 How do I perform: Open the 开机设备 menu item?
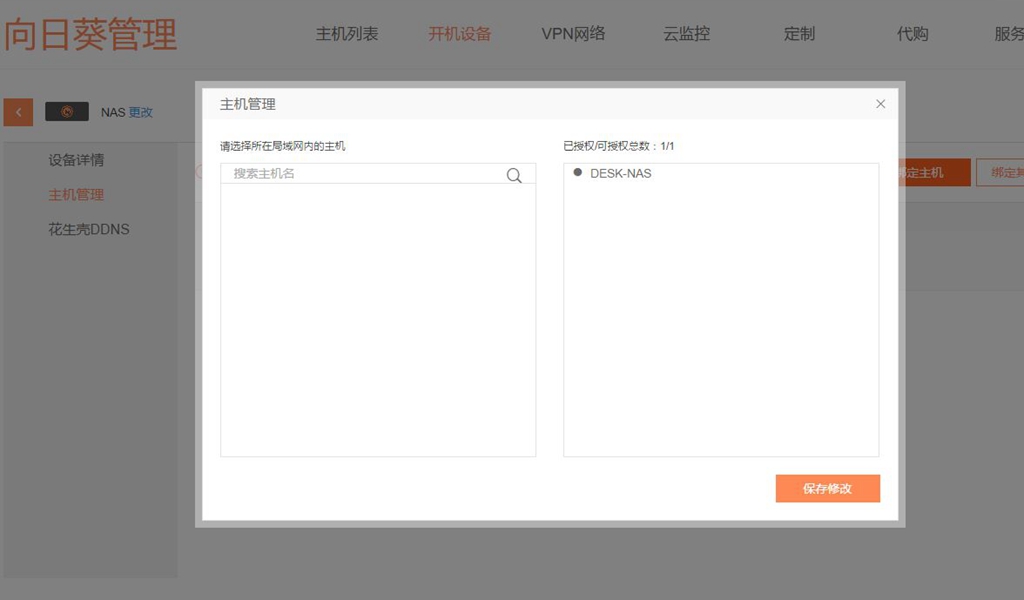tap(458, 33)
